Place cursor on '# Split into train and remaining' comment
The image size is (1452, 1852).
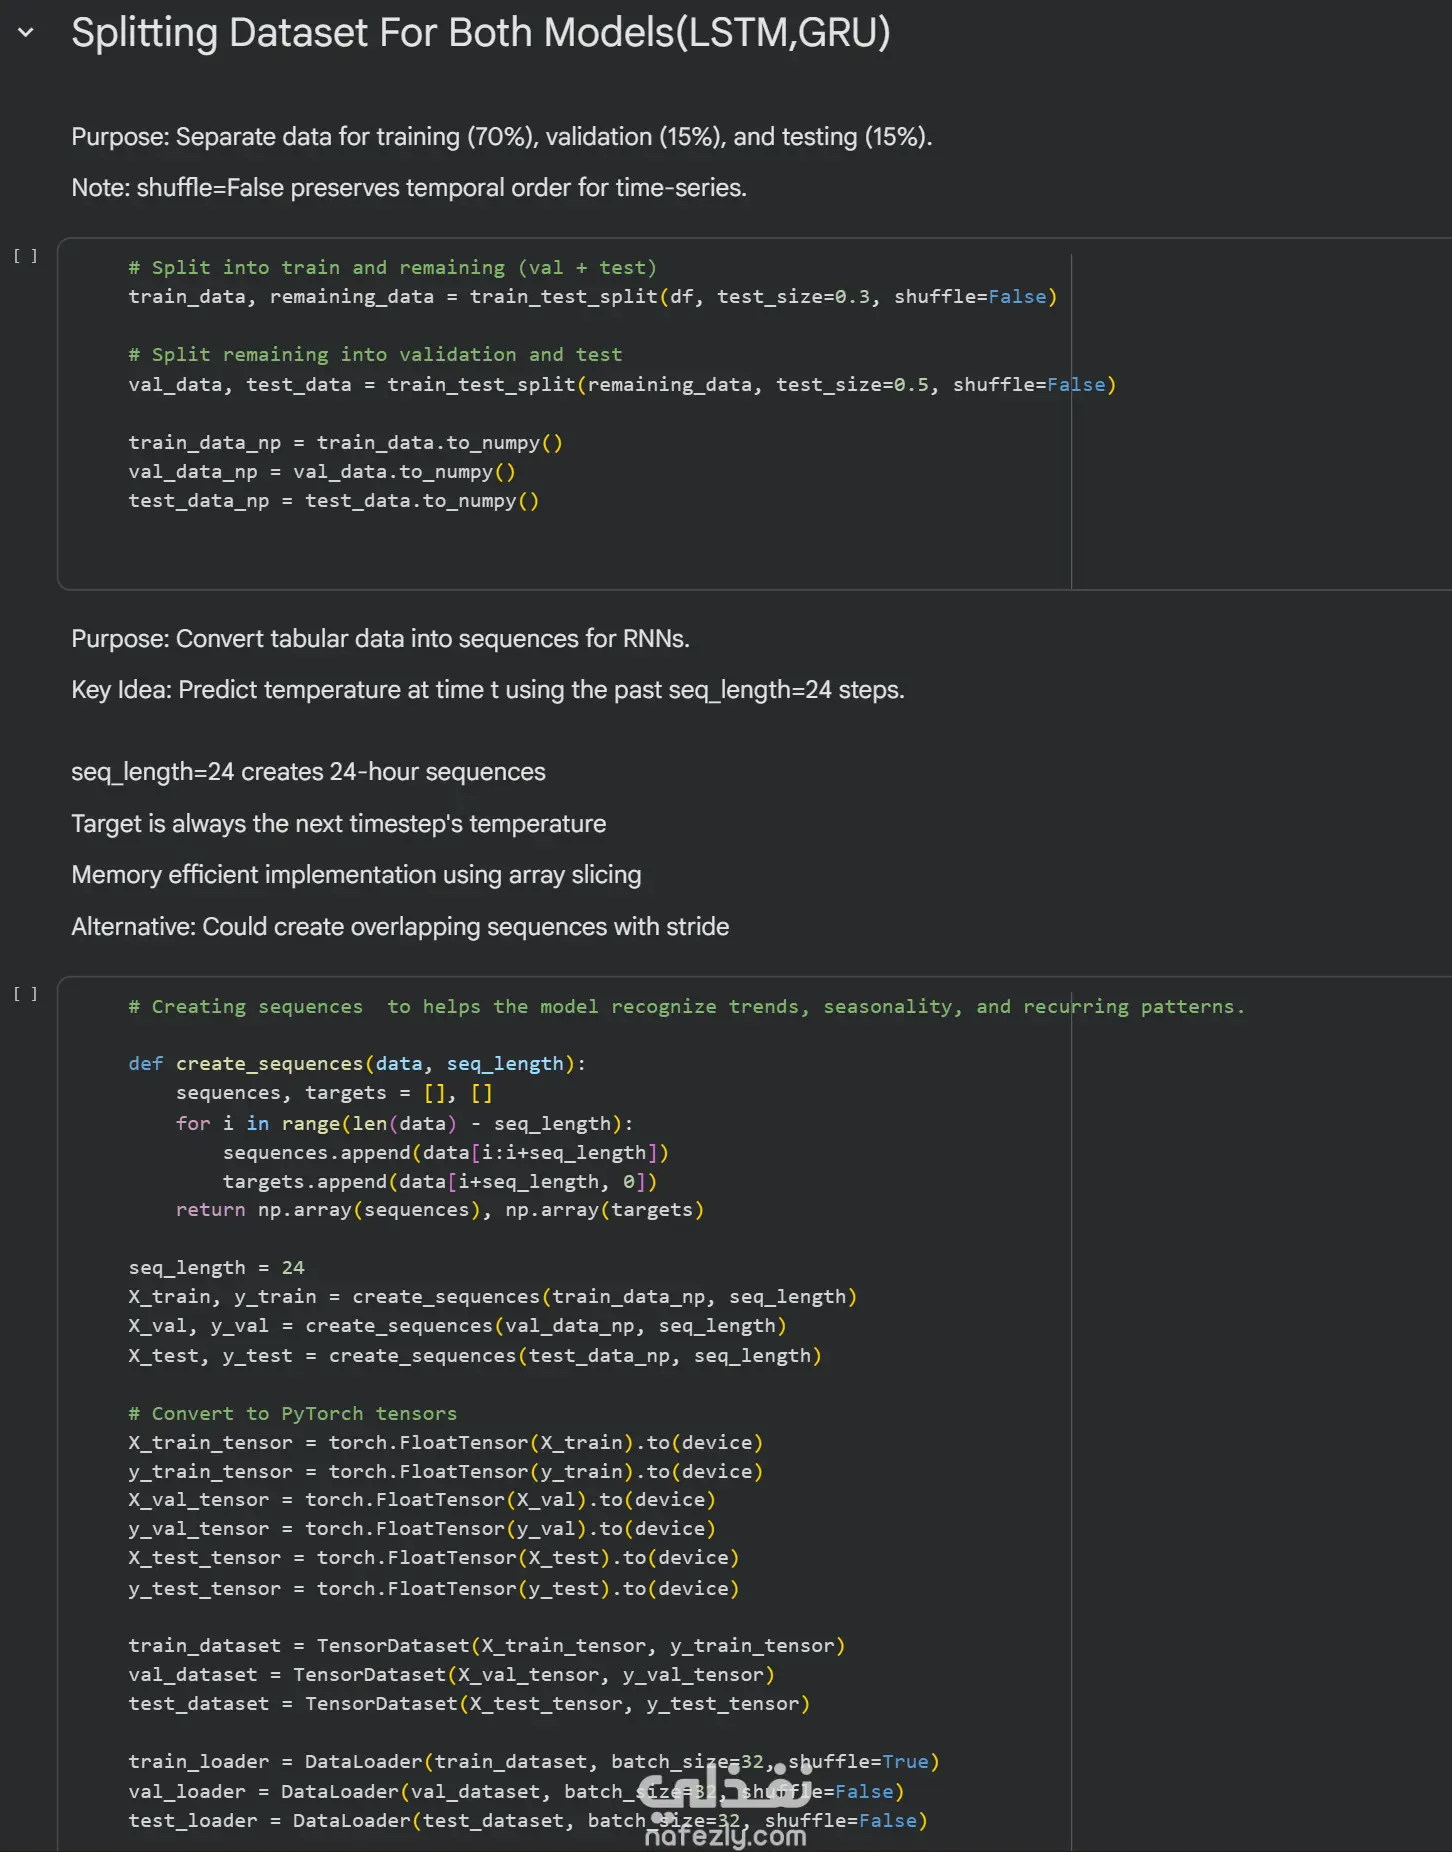coord(392,268)
